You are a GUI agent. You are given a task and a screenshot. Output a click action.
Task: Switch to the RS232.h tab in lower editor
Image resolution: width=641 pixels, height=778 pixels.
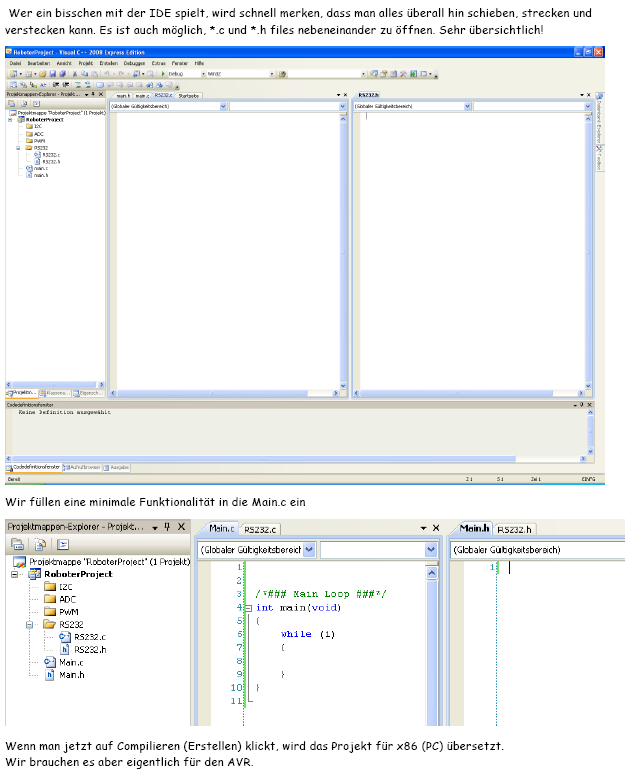tap(515, 529)
